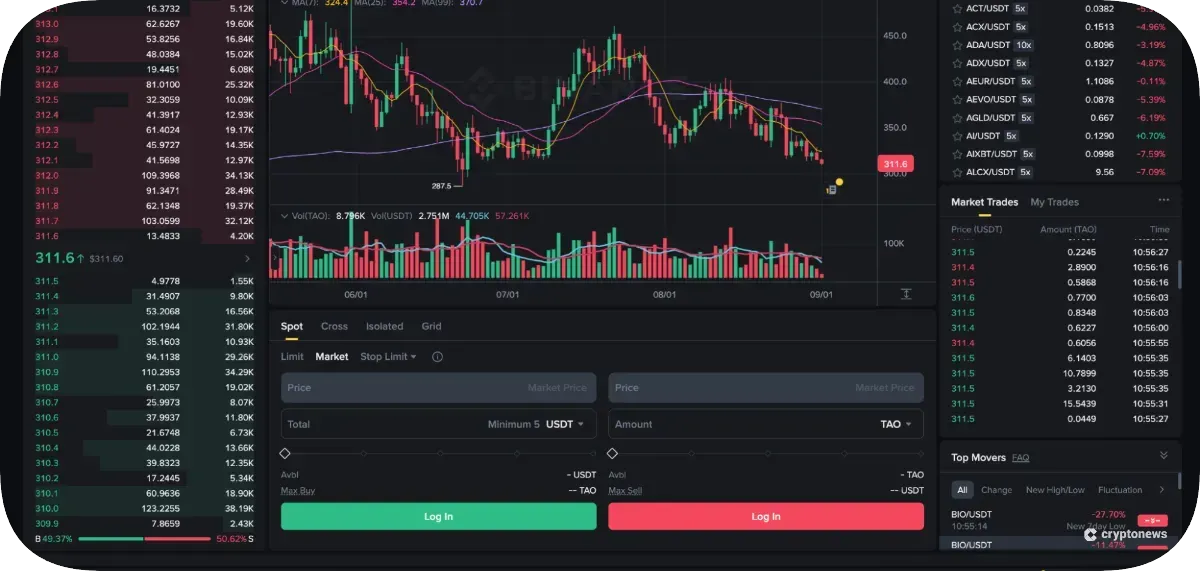Open the TAO unit dropdown in Amount

click(x=896, y=424)
